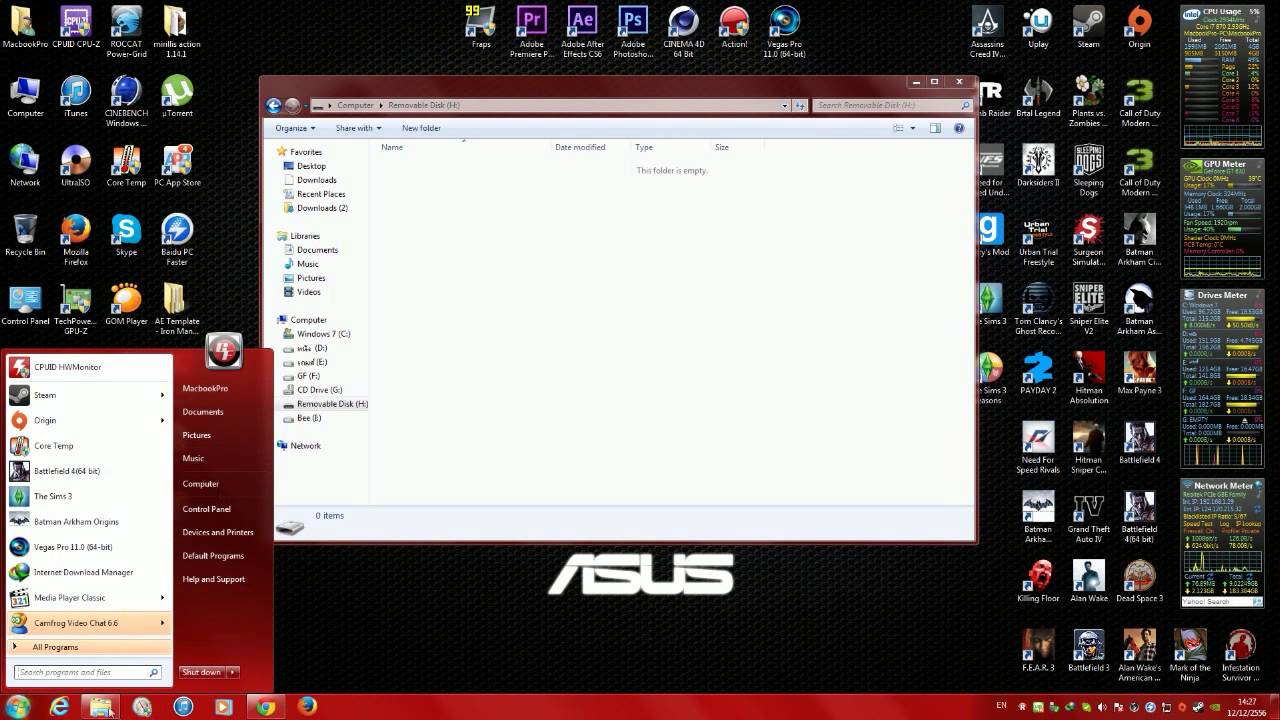Click the Google Chrome taskbar icon
The image size is (1280, 720).
click(265, 707)
